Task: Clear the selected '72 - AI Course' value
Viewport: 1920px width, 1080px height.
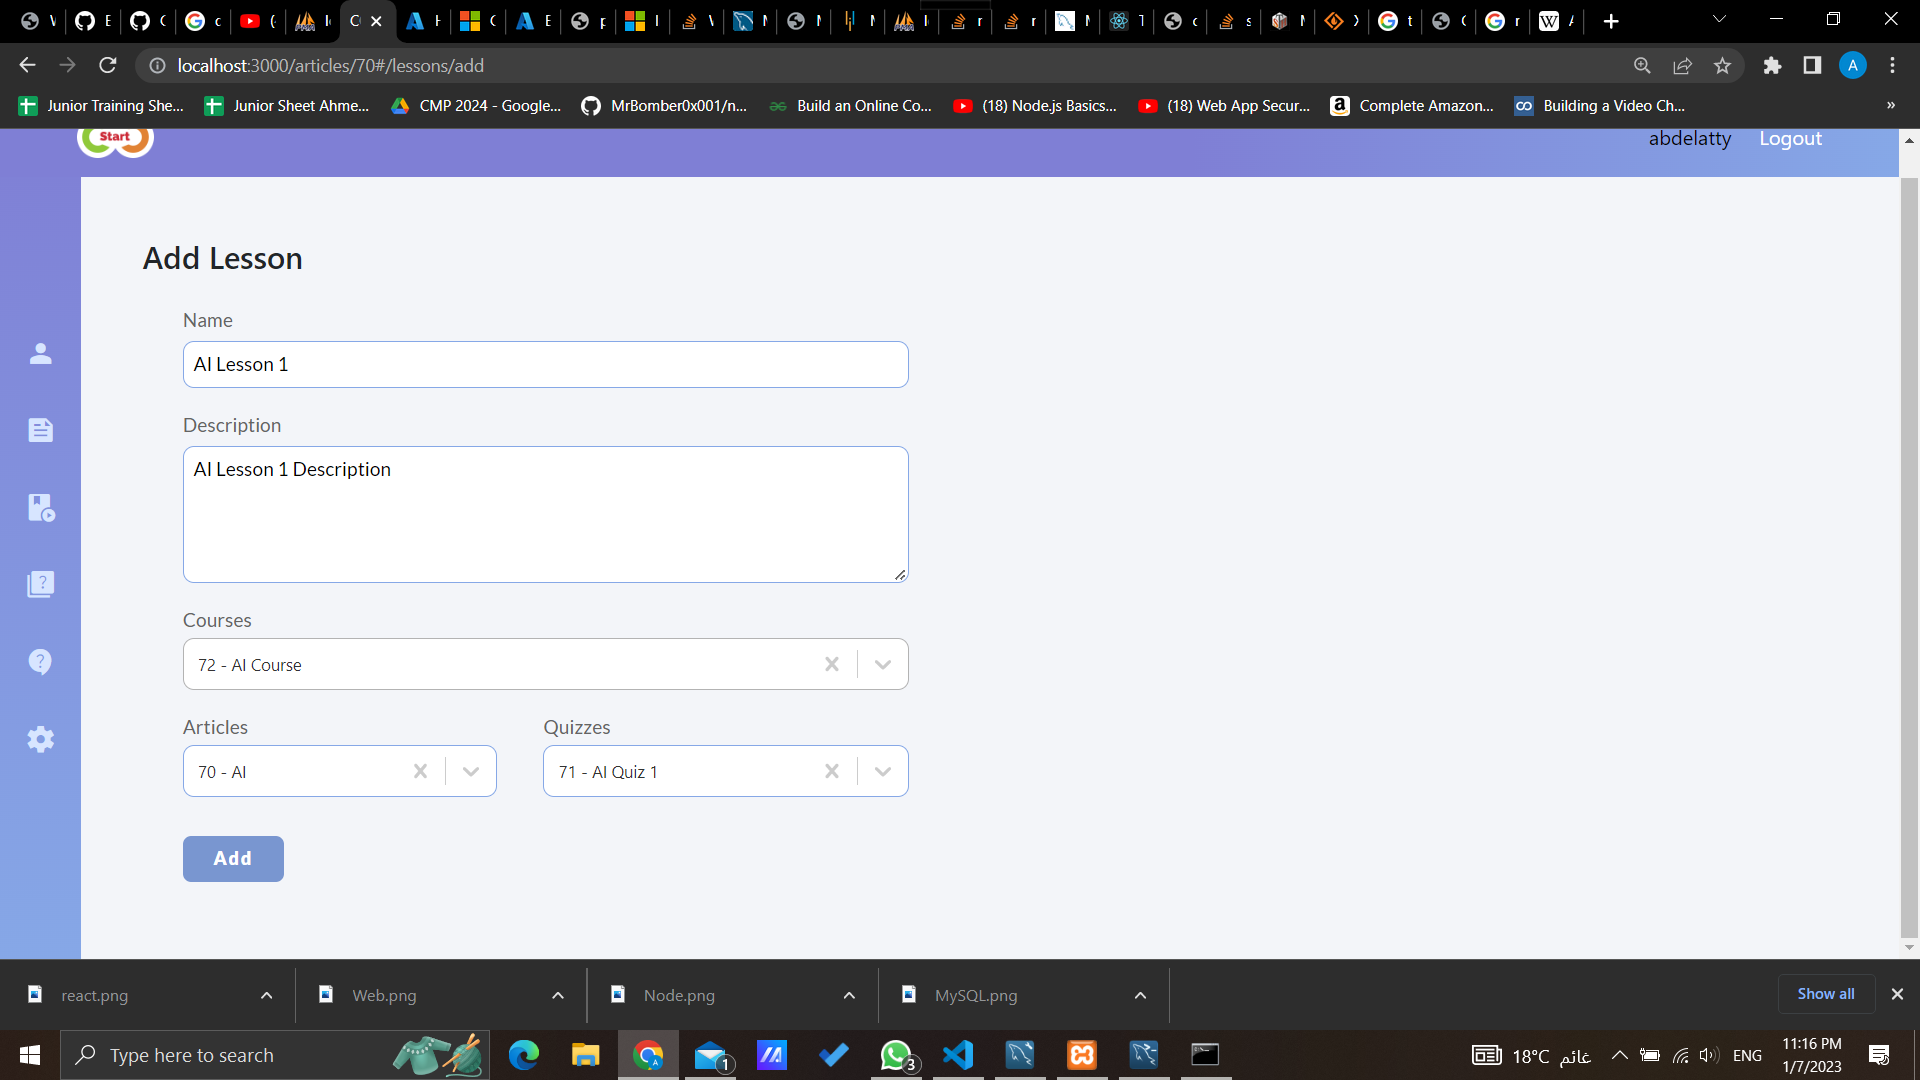Action: click(831, 665)
